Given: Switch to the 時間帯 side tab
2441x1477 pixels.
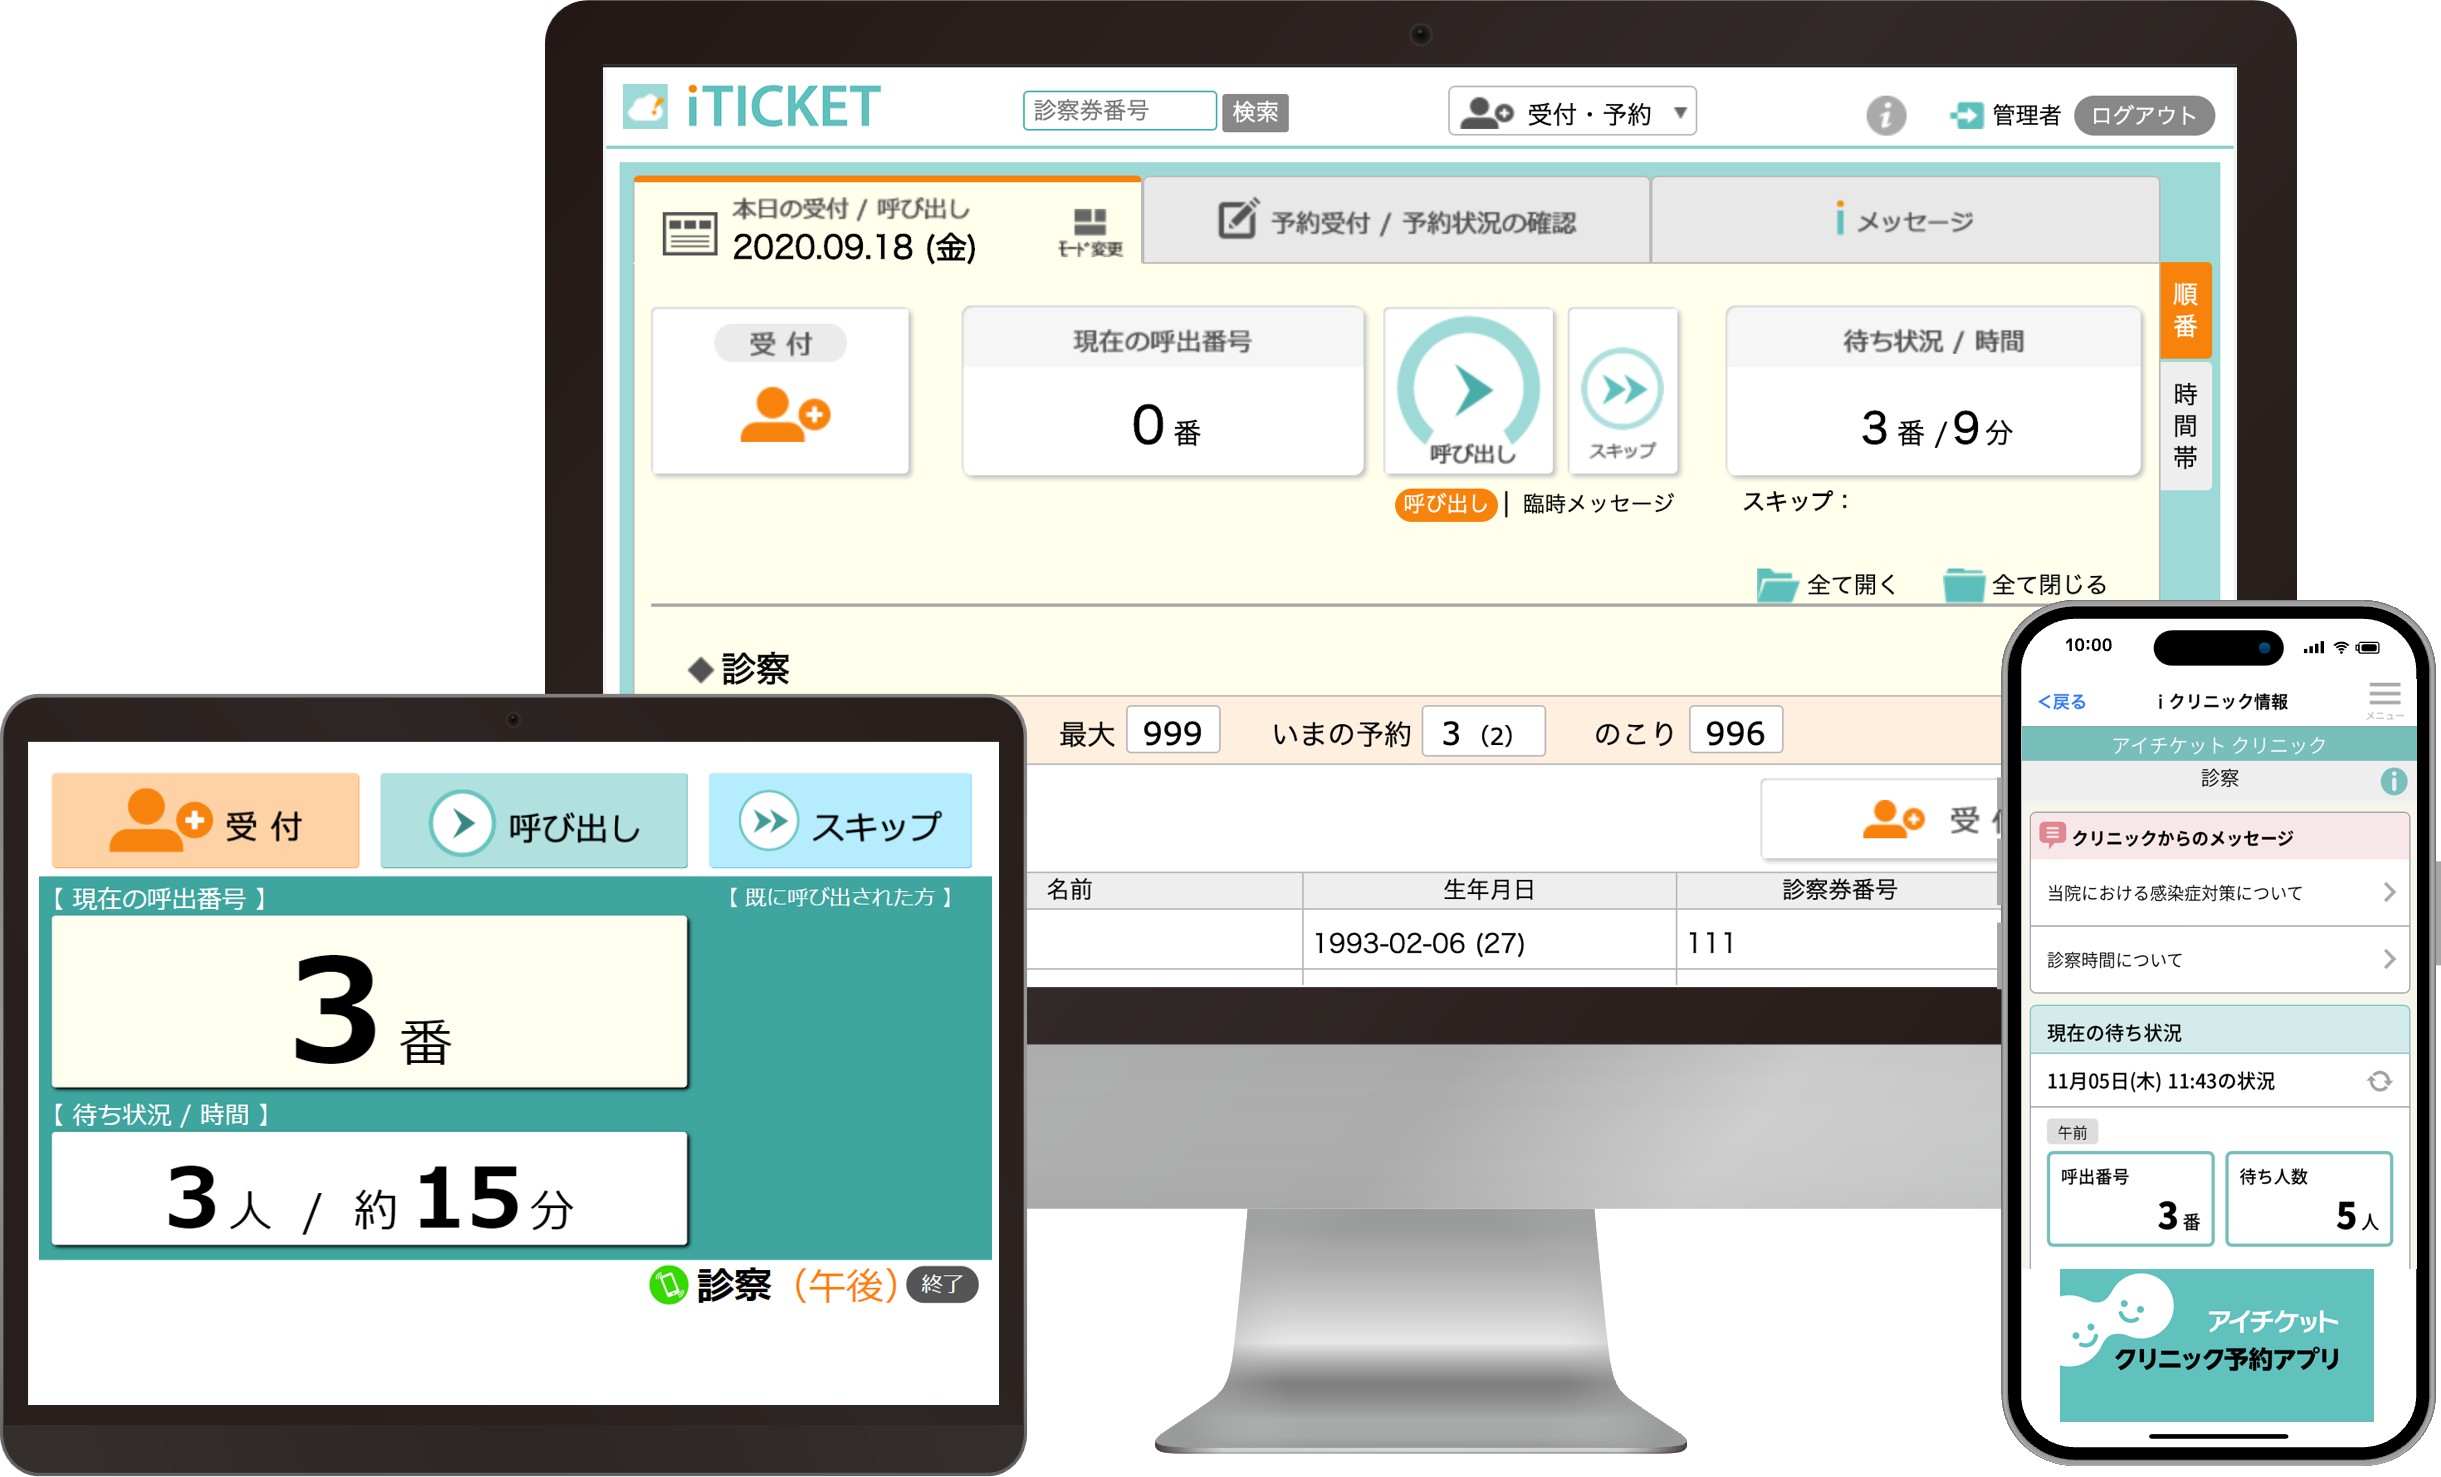Looking at the screenshot, I should coord(2185,425).
